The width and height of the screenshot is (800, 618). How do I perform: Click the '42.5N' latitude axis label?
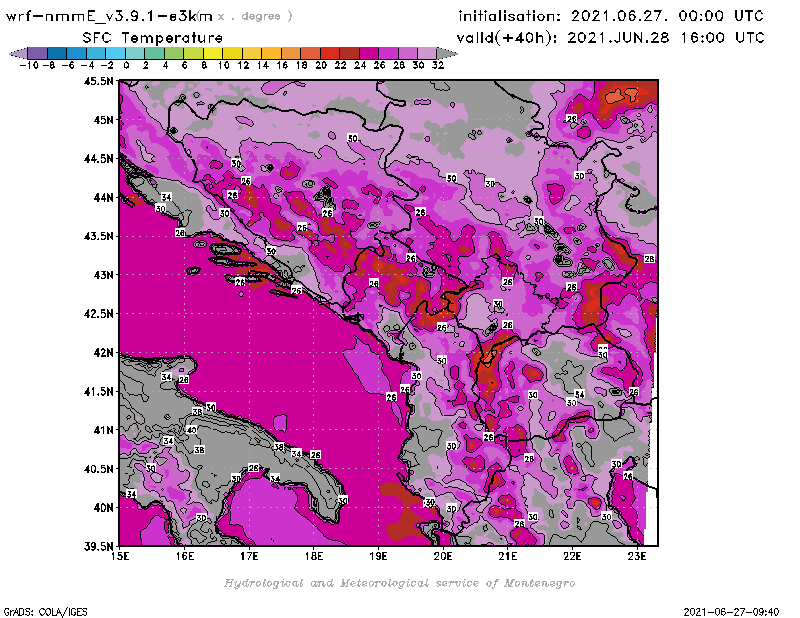(x=98, y=314)
